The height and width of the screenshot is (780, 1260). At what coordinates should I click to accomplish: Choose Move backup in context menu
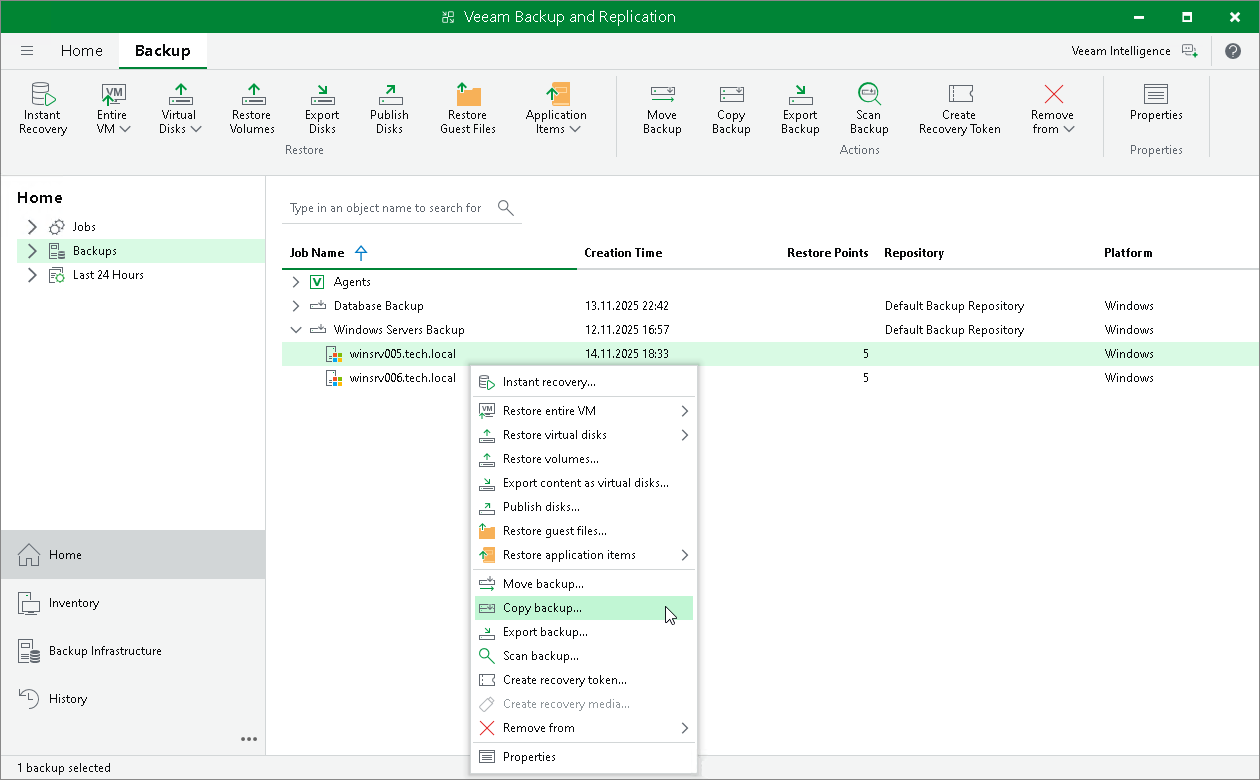coord(584,584)
